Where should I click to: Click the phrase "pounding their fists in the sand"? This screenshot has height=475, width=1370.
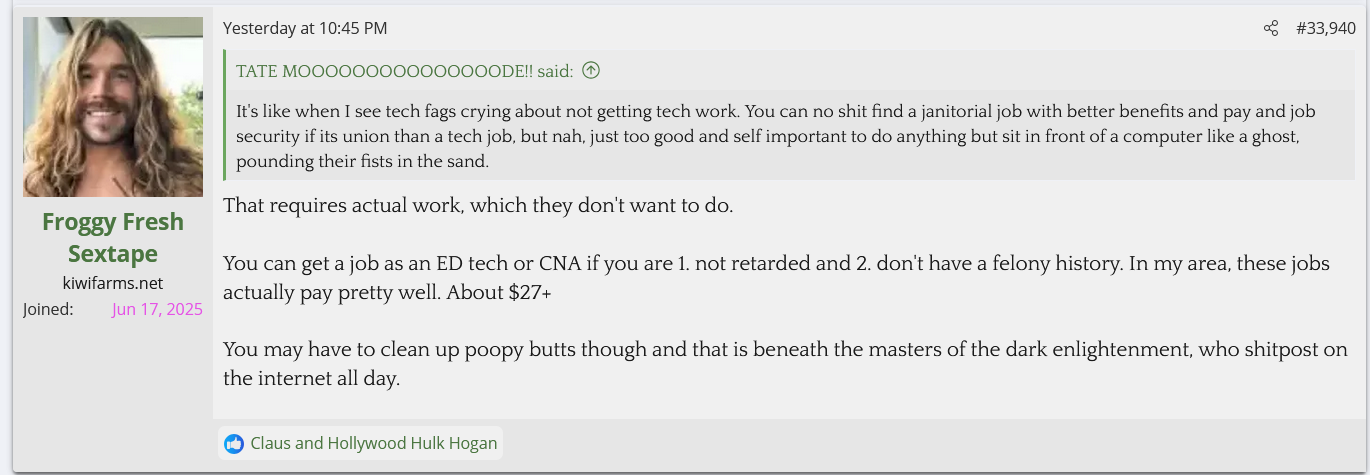[x=363, y=161]
